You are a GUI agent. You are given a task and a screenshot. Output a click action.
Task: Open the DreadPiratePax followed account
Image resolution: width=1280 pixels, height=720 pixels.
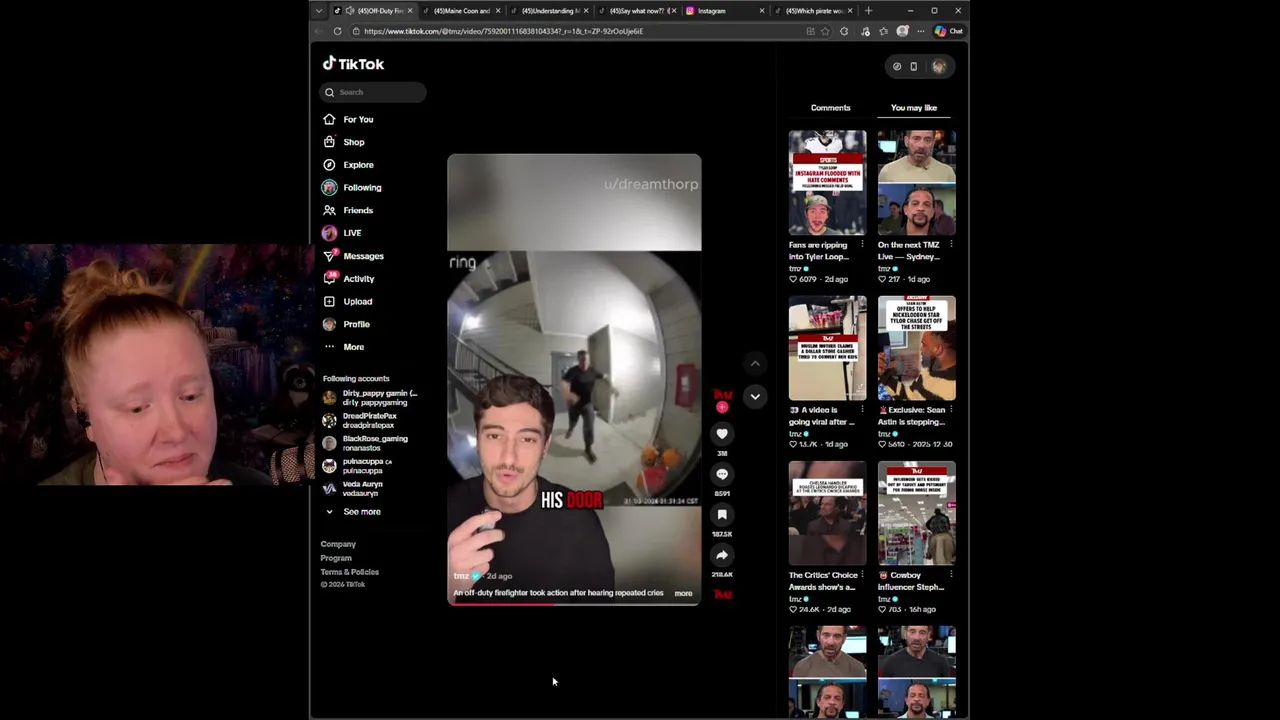(x=360, y=421)
